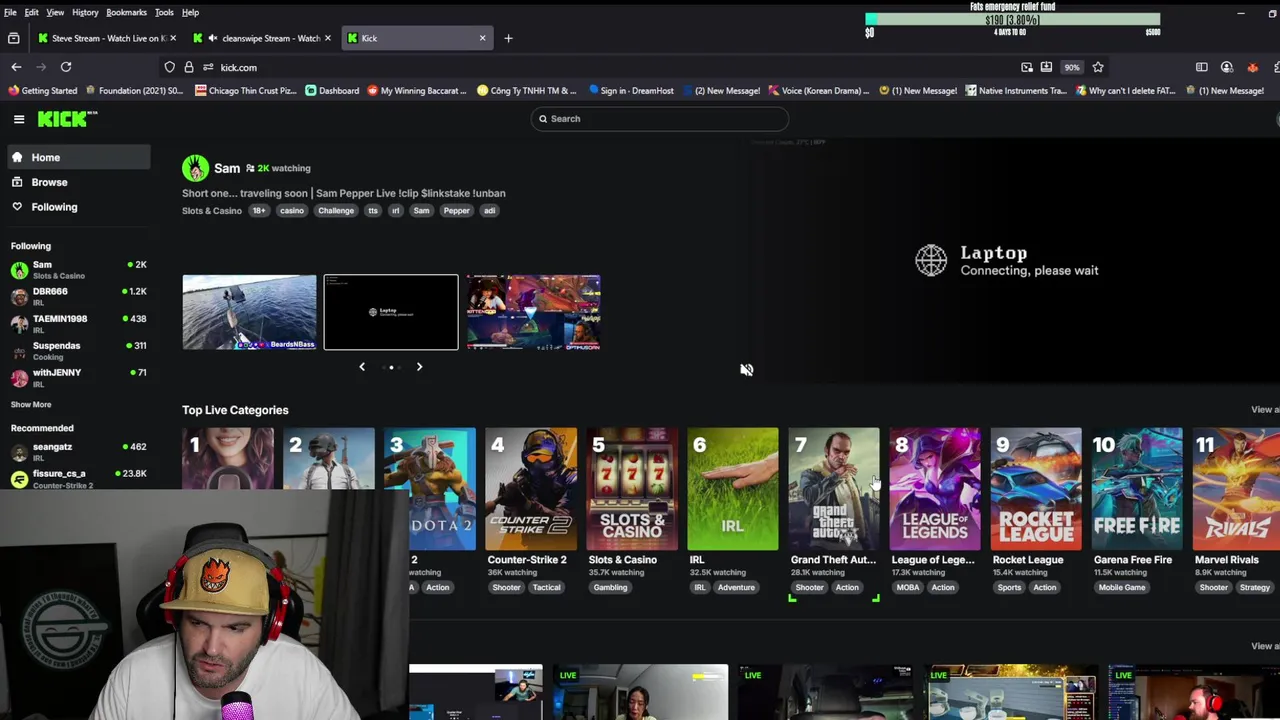
Task: Open the Kick hamburger sidebar menu
Action: coord(19,119)
